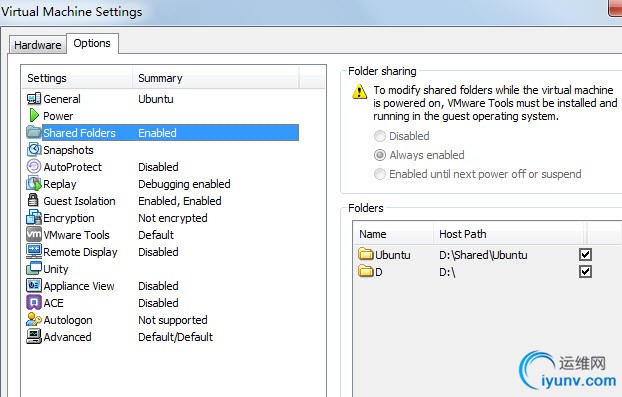Image resolution: width=622 pixels, height=397 pixels.
Task: Select the Disabled folder sharing radio button
Action: pos(380,136)
